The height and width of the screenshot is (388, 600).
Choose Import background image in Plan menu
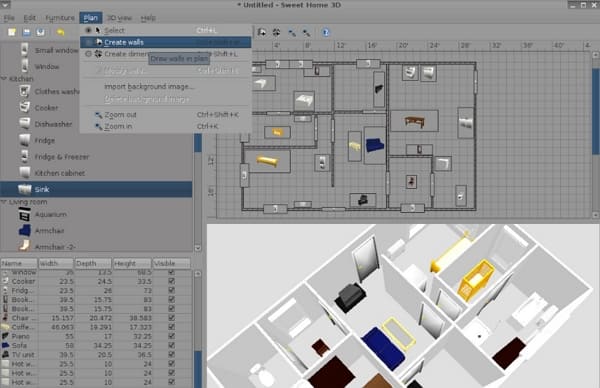(x=166, y=87)
